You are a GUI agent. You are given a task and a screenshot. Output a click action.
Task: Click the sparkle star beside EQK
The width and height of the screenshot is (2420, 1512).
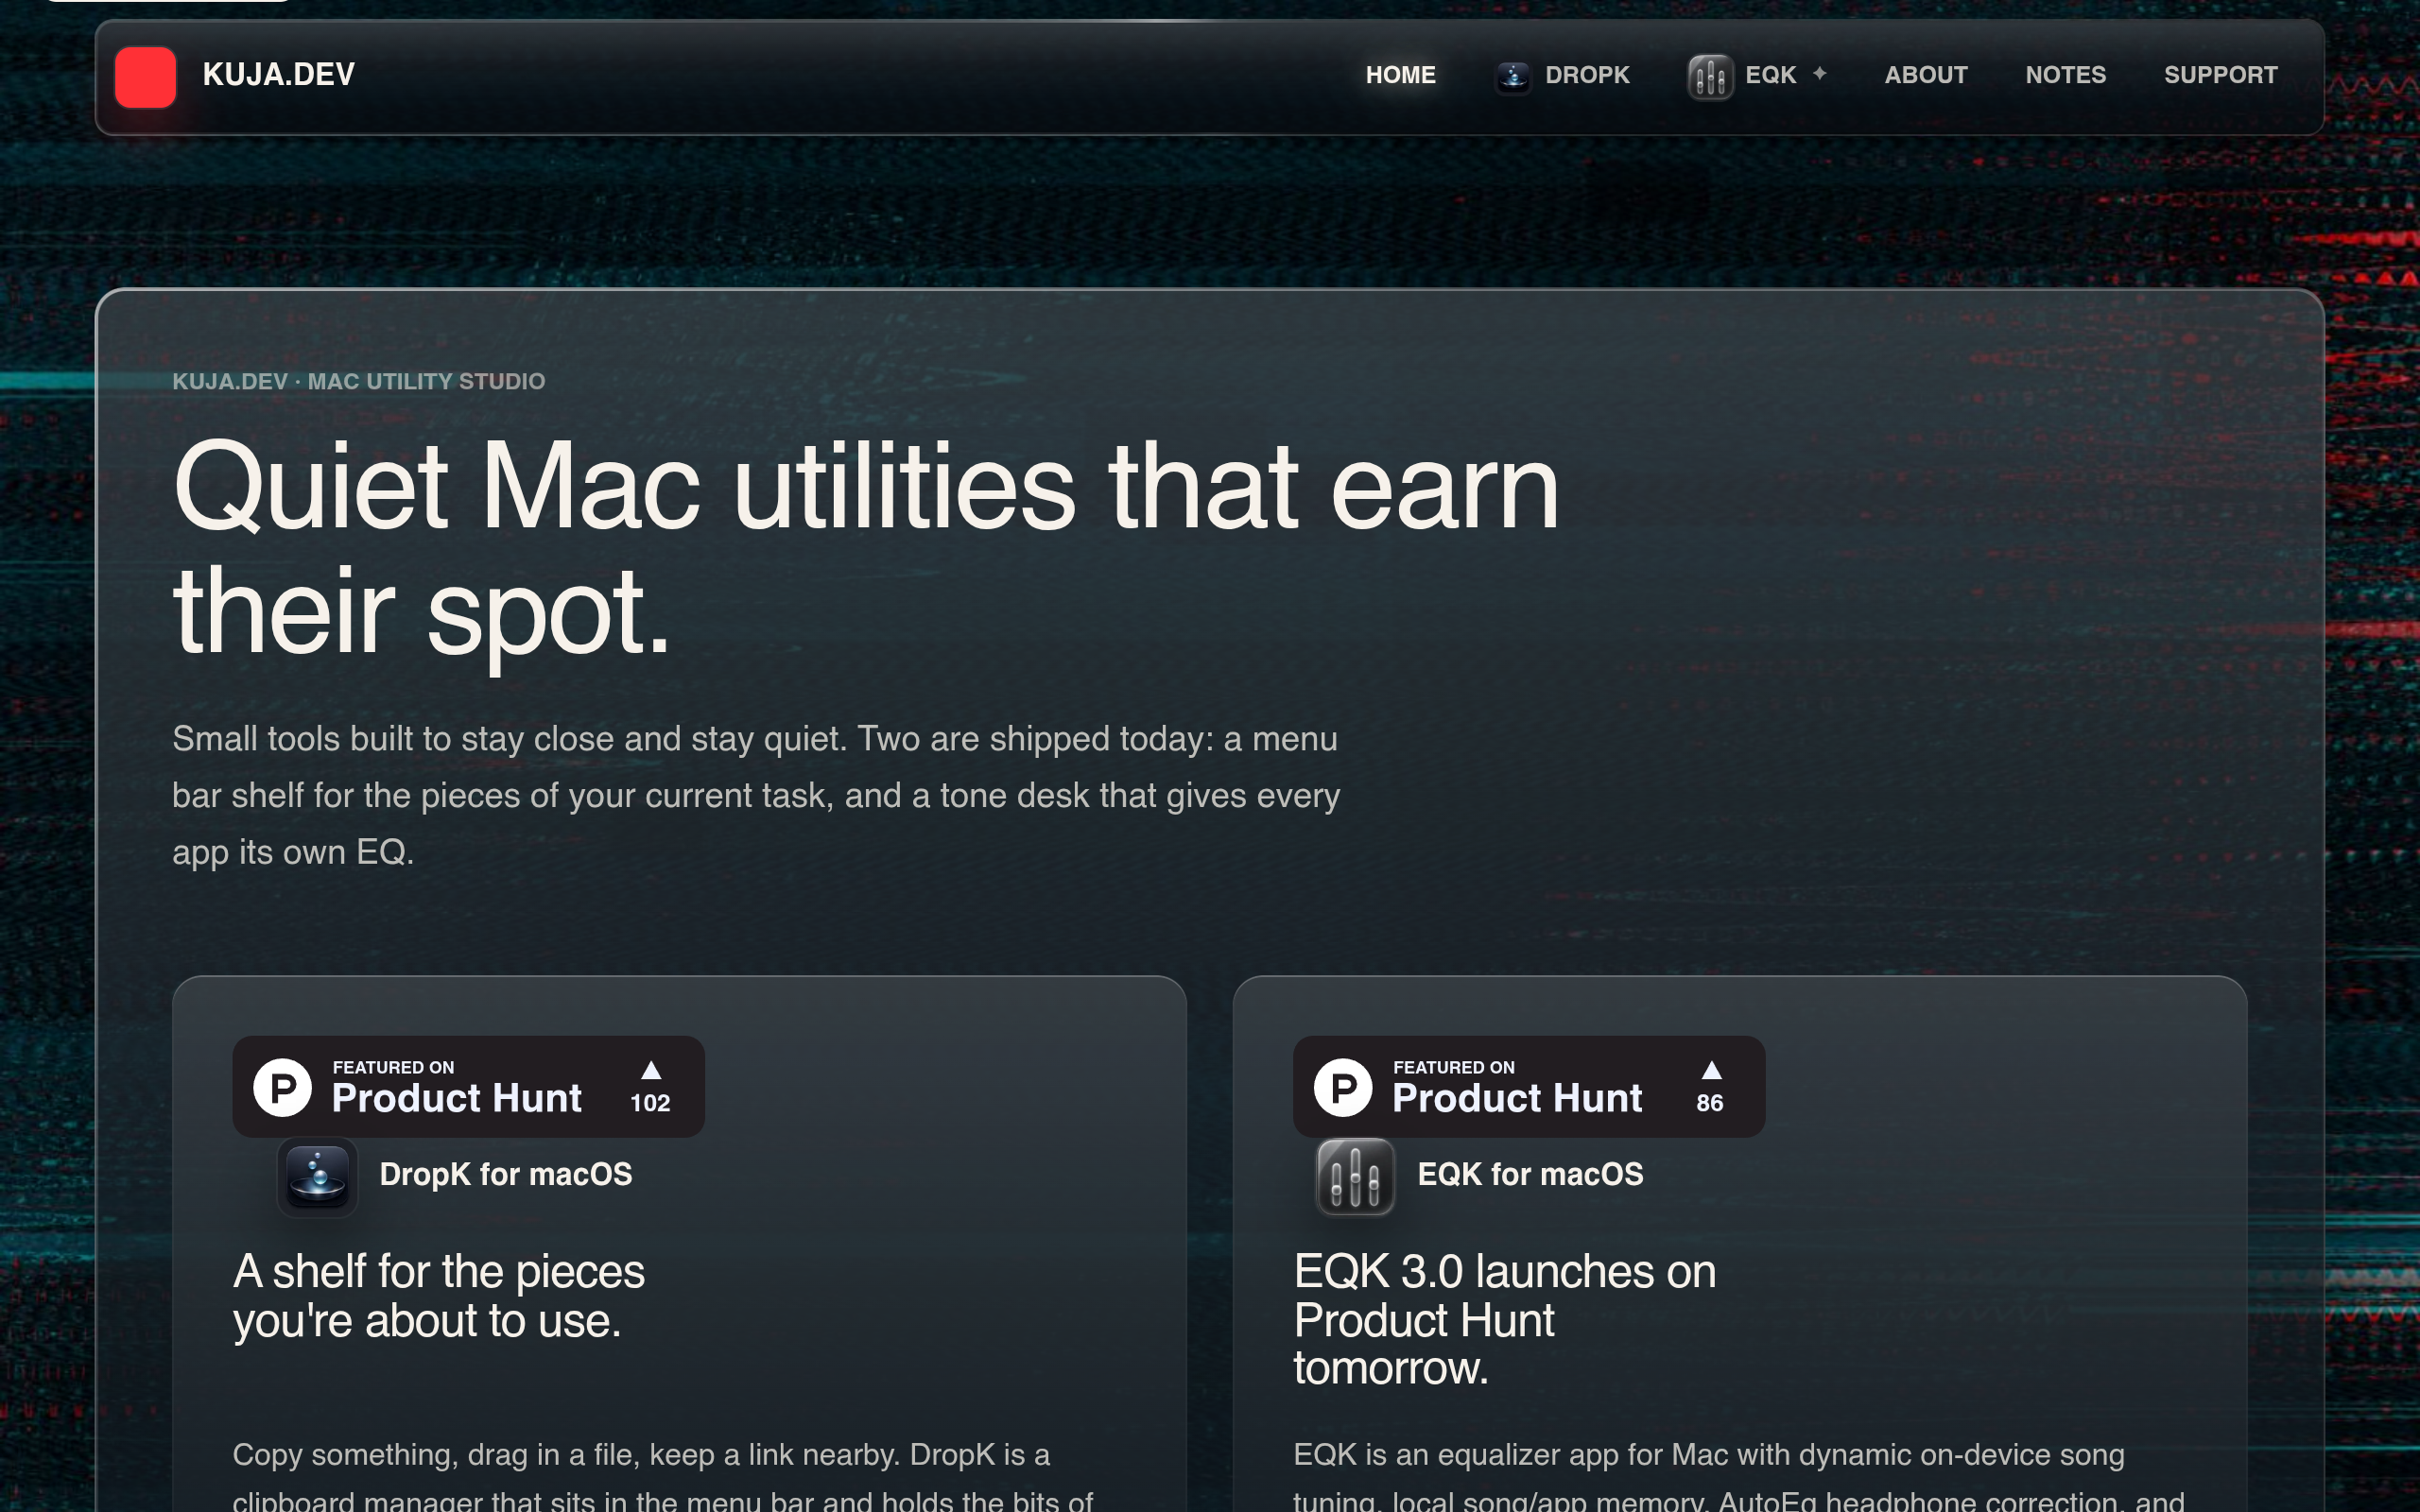click(x=1820, y=73)
